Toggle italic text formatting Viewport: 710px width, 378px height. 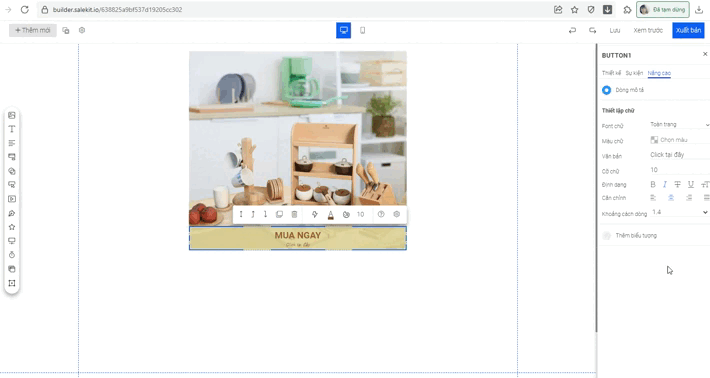pos(665,184)
